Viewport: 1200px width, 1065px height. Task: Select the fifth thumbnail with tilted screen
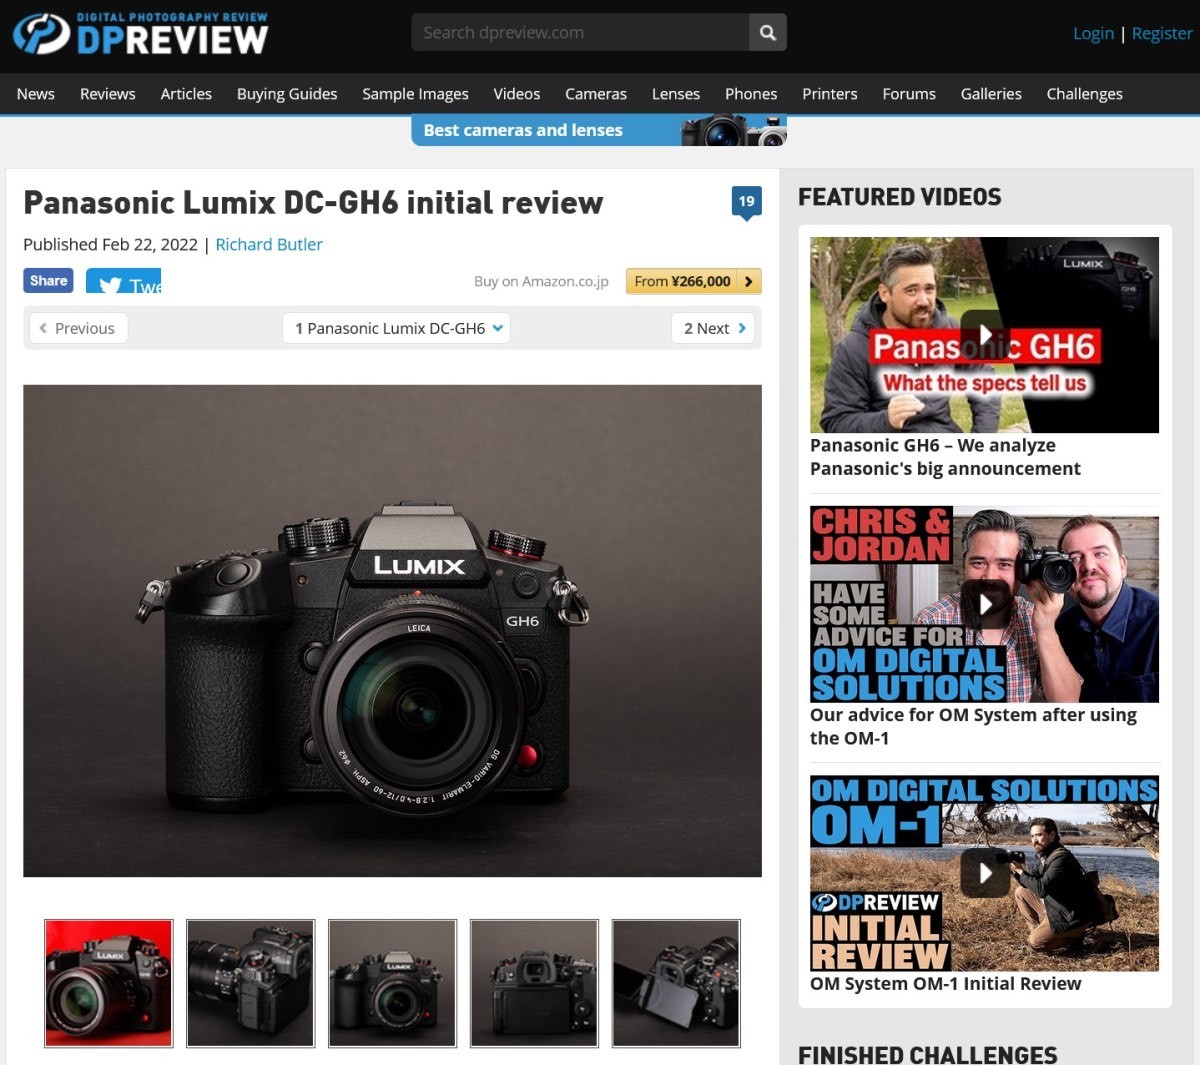[677, 983]
